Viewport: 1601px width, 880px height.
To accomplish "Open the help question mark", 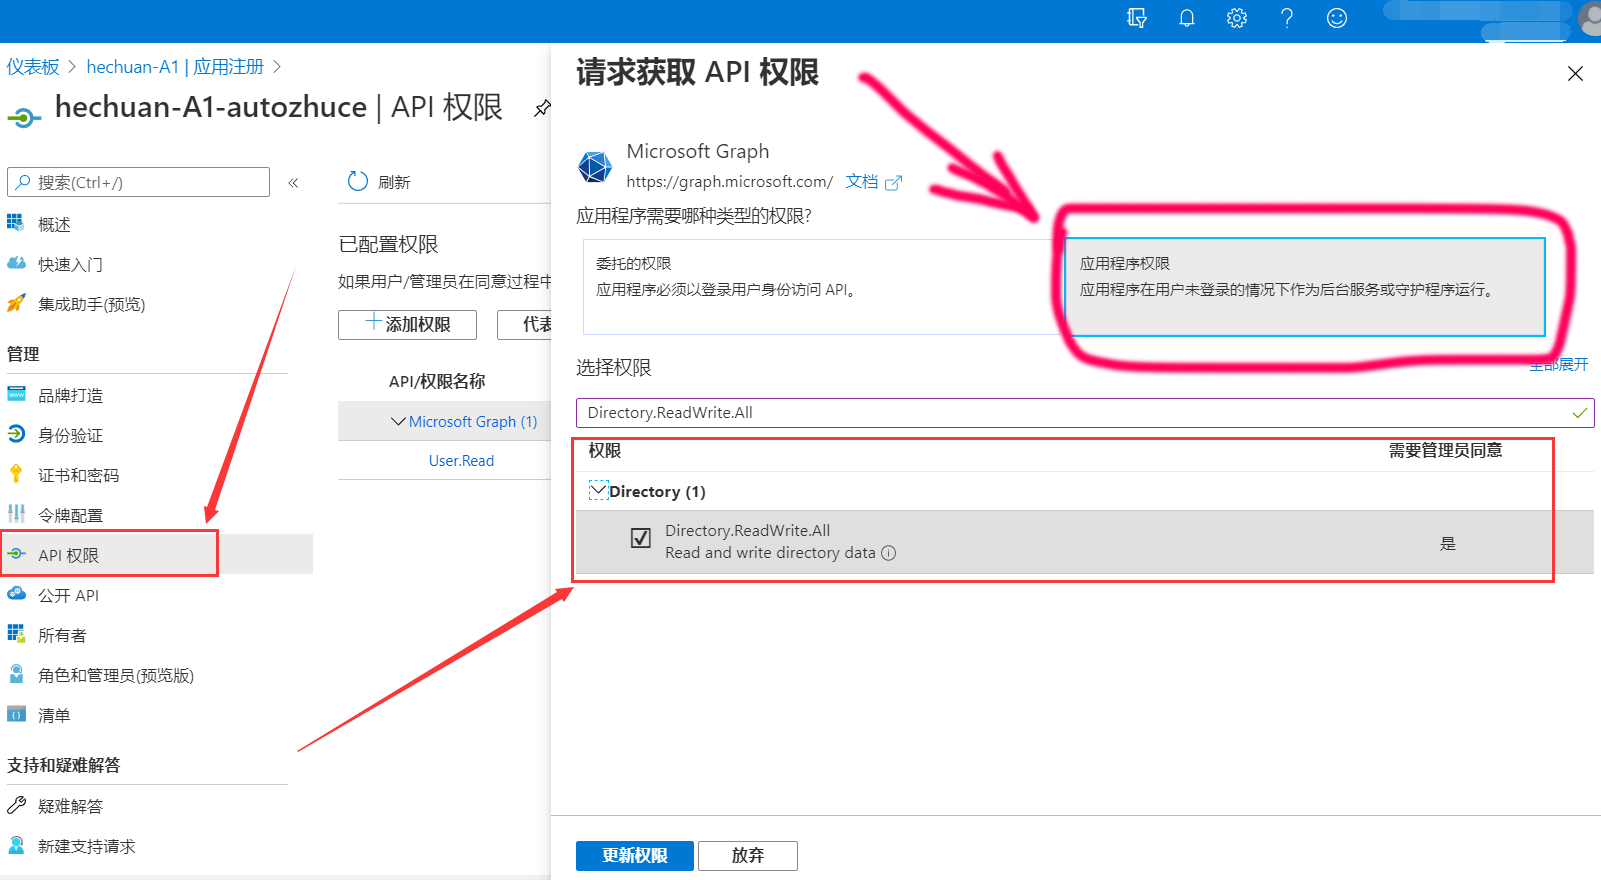I will 1287,18.
